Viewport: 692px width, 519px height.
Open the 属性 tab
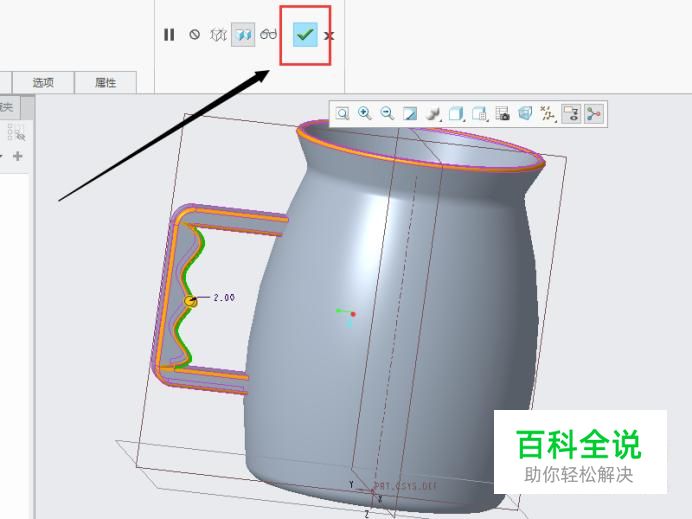coord(105,83)
